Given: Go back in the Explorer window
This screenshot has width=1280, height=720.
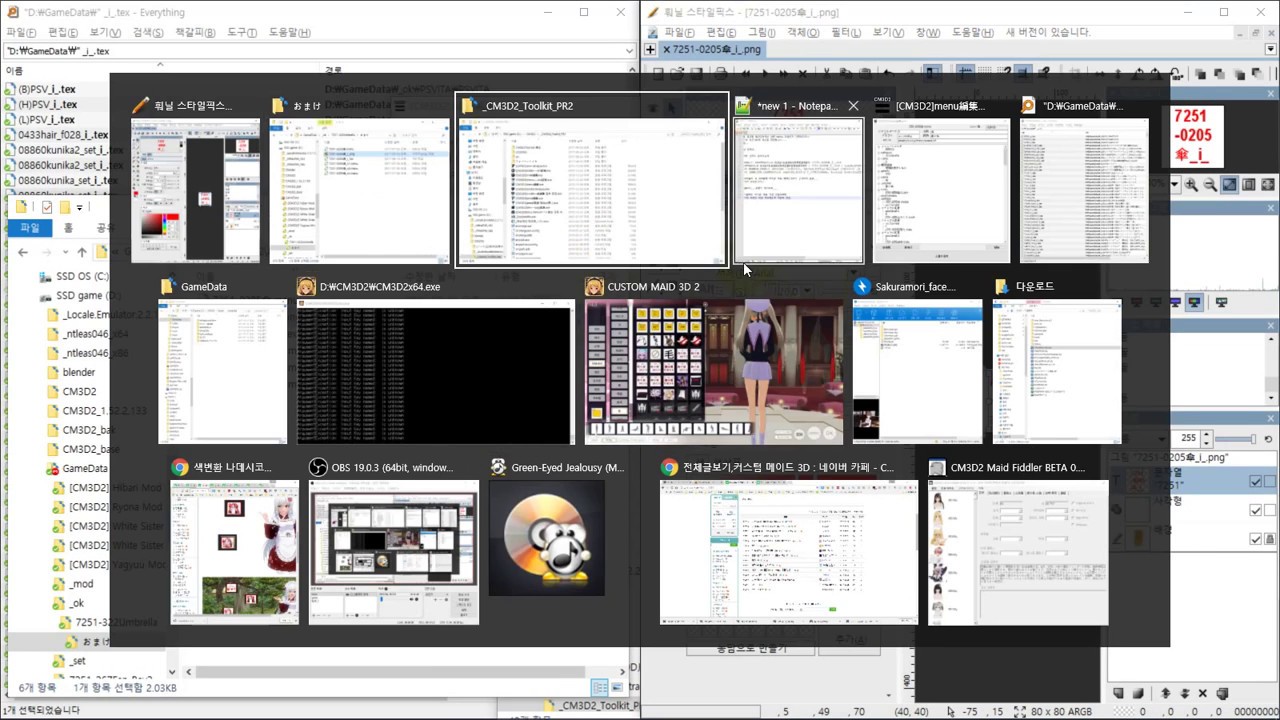Looking at the screenshot, I should [22, 252].
